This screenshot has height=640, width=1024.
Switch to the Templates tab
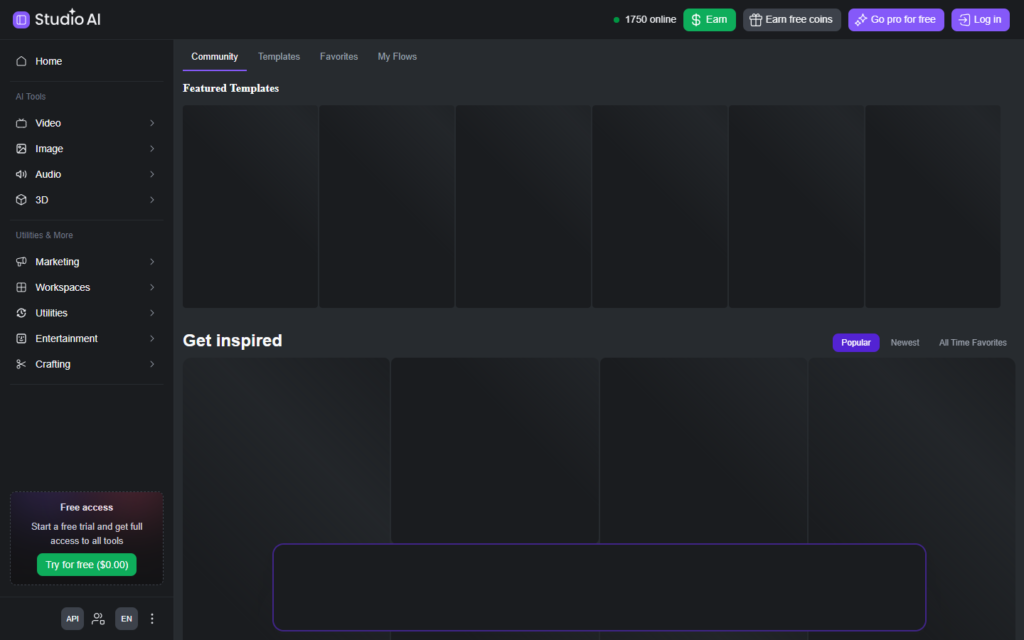tap(279, 57)
